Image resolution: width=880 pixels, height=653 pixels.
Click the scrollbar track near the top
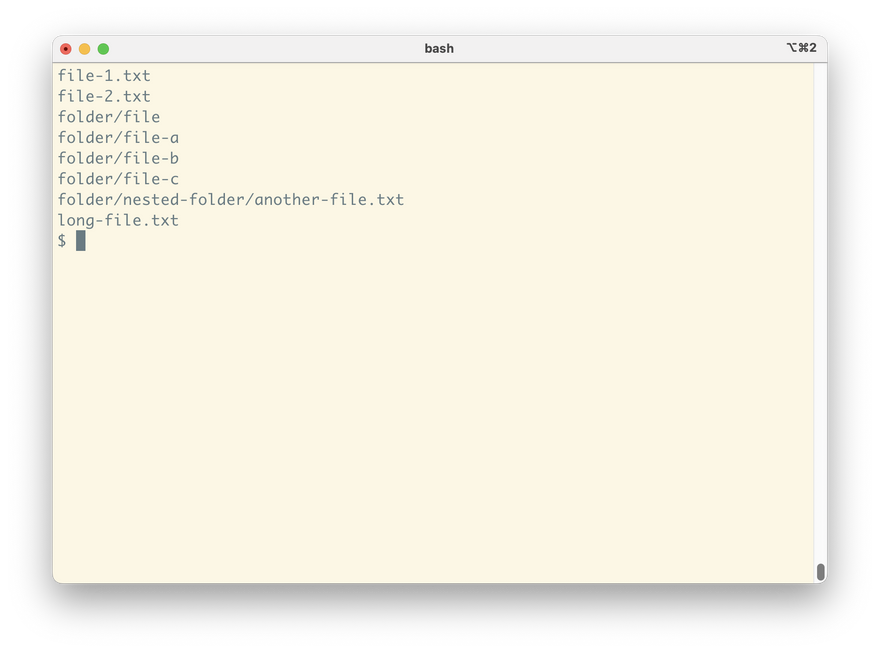[x=821, y=112]
